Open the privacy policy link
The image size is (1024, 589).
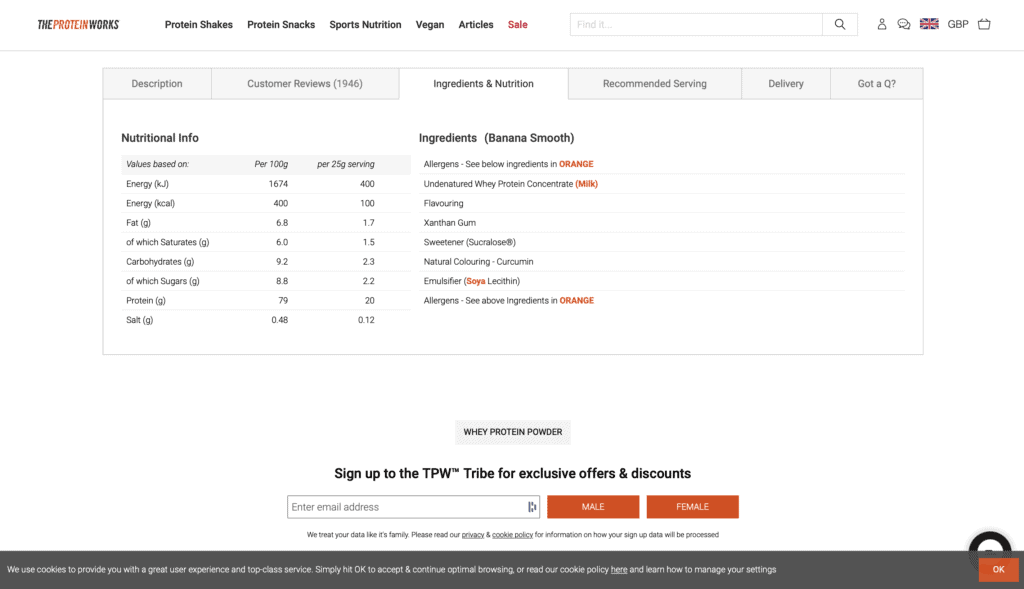coord(473,535)
